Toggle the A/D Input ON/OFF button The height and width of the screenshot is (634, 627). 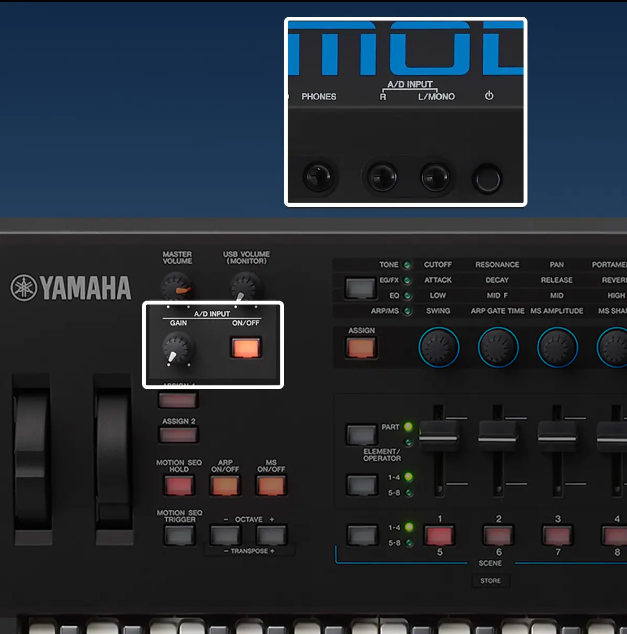click(246, 348)
